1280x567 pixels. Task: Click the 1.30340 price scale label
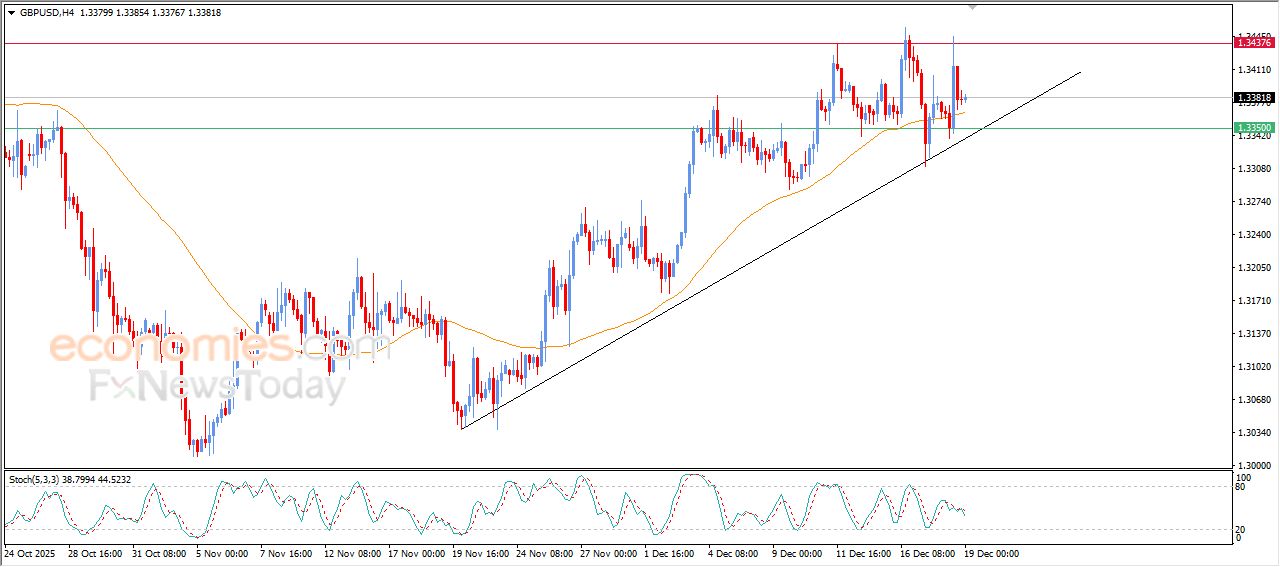1254,433
